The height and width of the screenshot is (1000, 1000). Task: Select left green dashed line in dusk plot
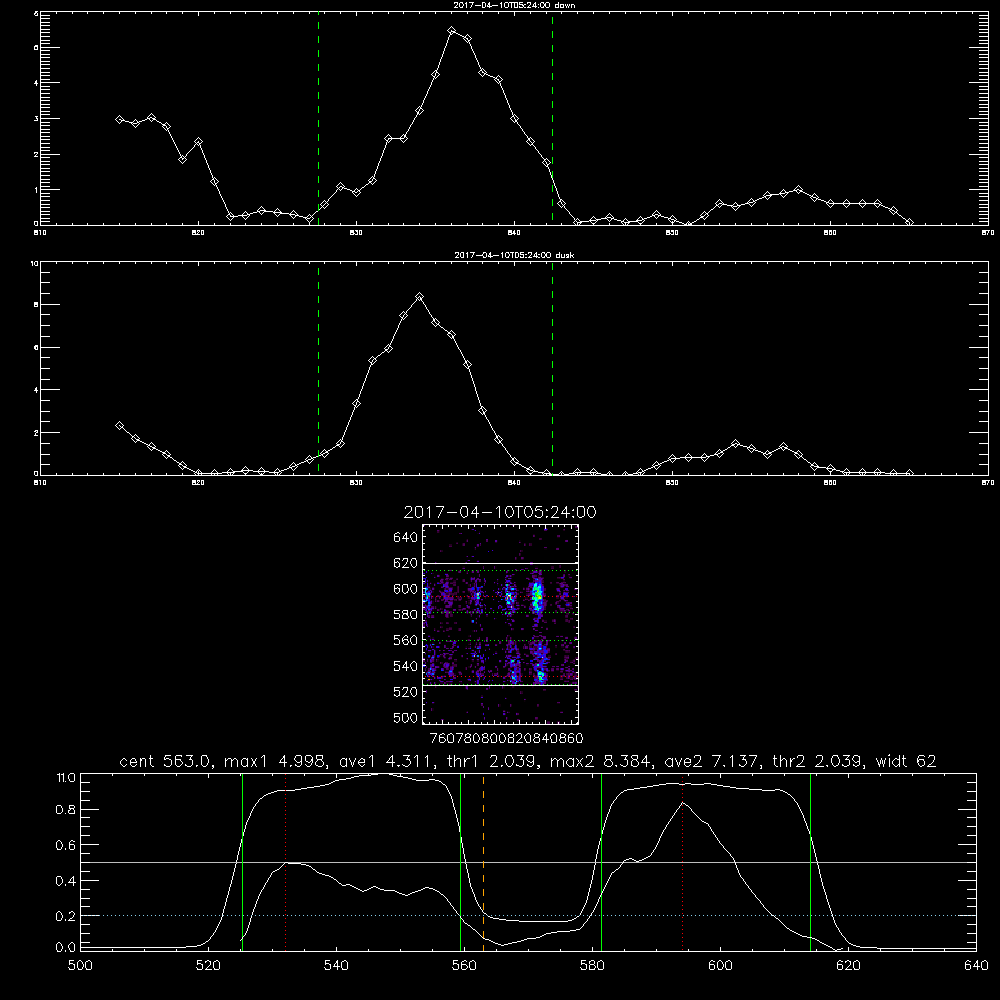coord(318,368)
